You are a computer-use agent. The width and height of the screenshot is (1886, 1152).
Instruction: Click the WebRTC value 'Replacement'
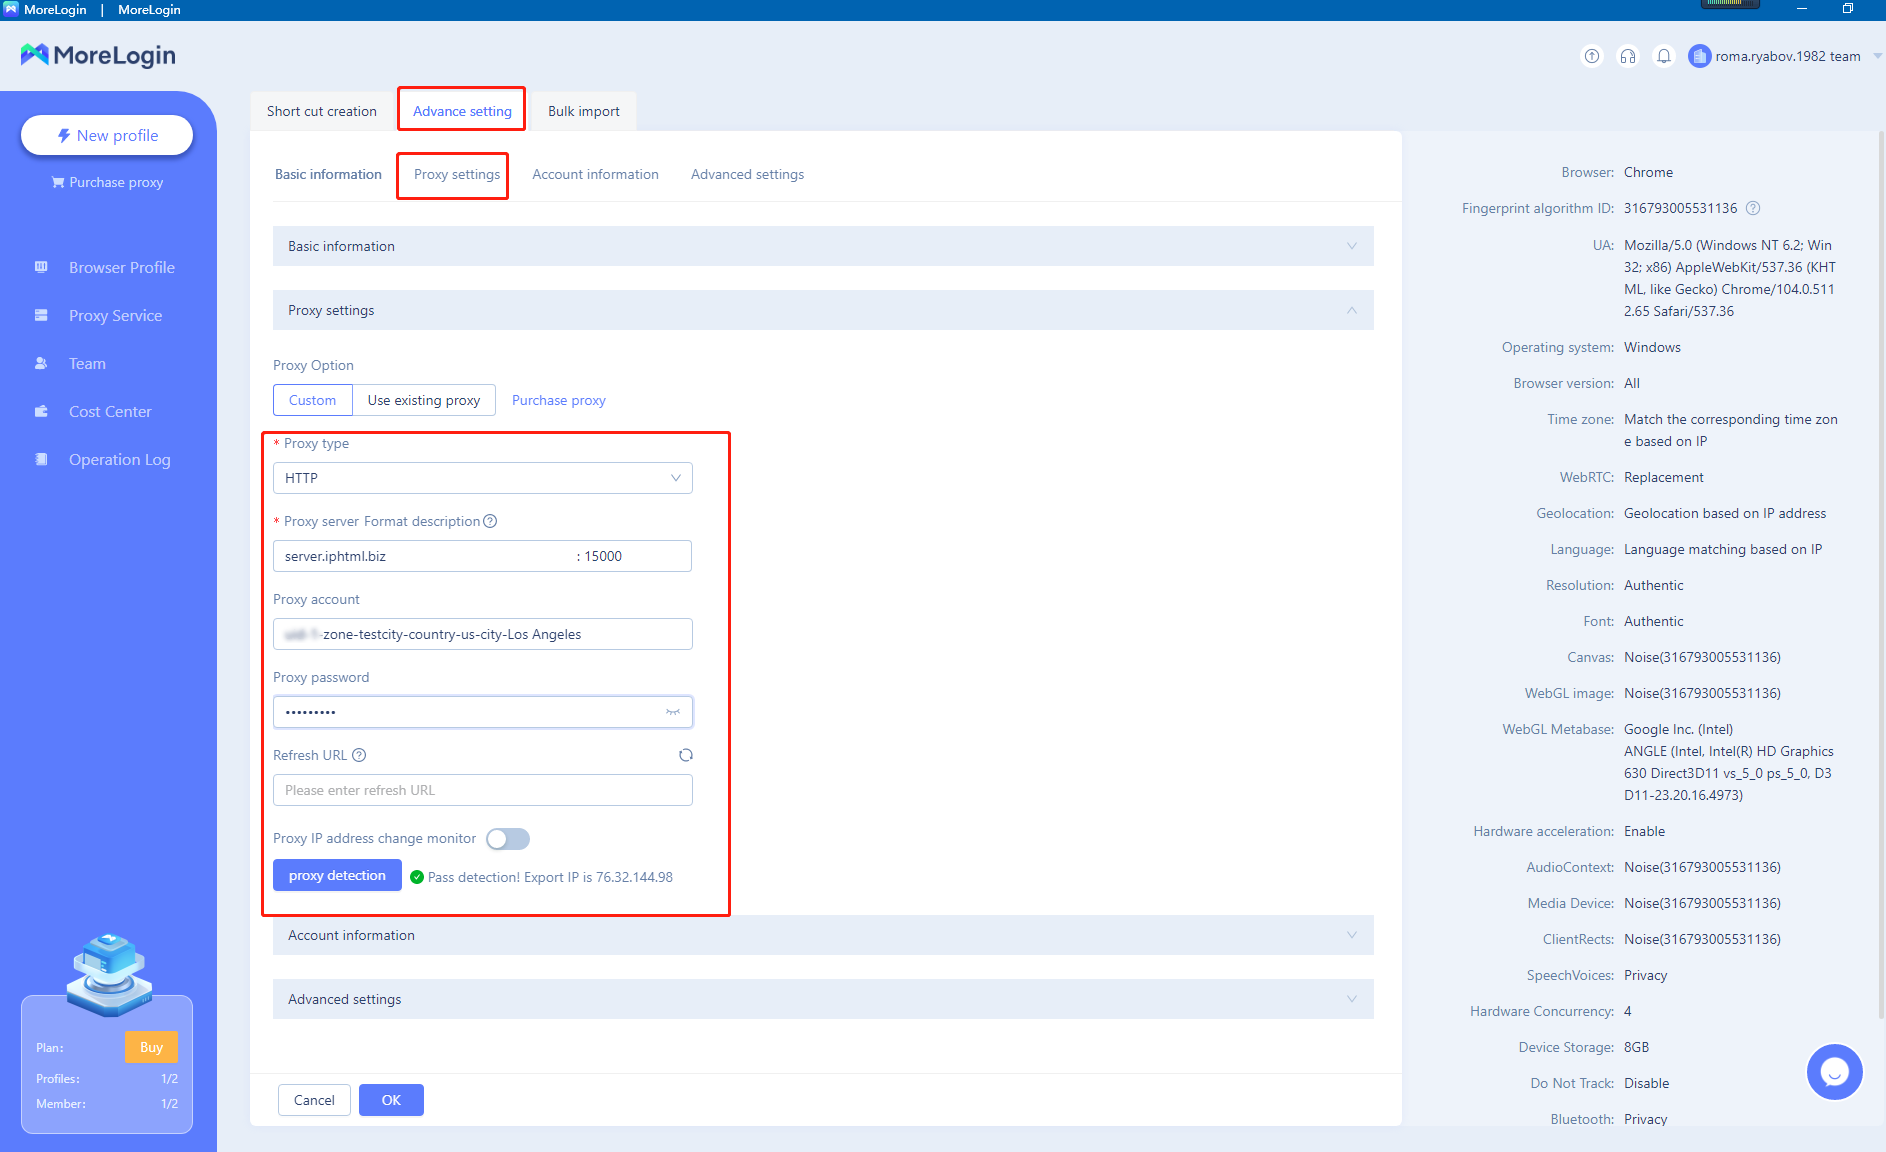(x=1664, y=477)
